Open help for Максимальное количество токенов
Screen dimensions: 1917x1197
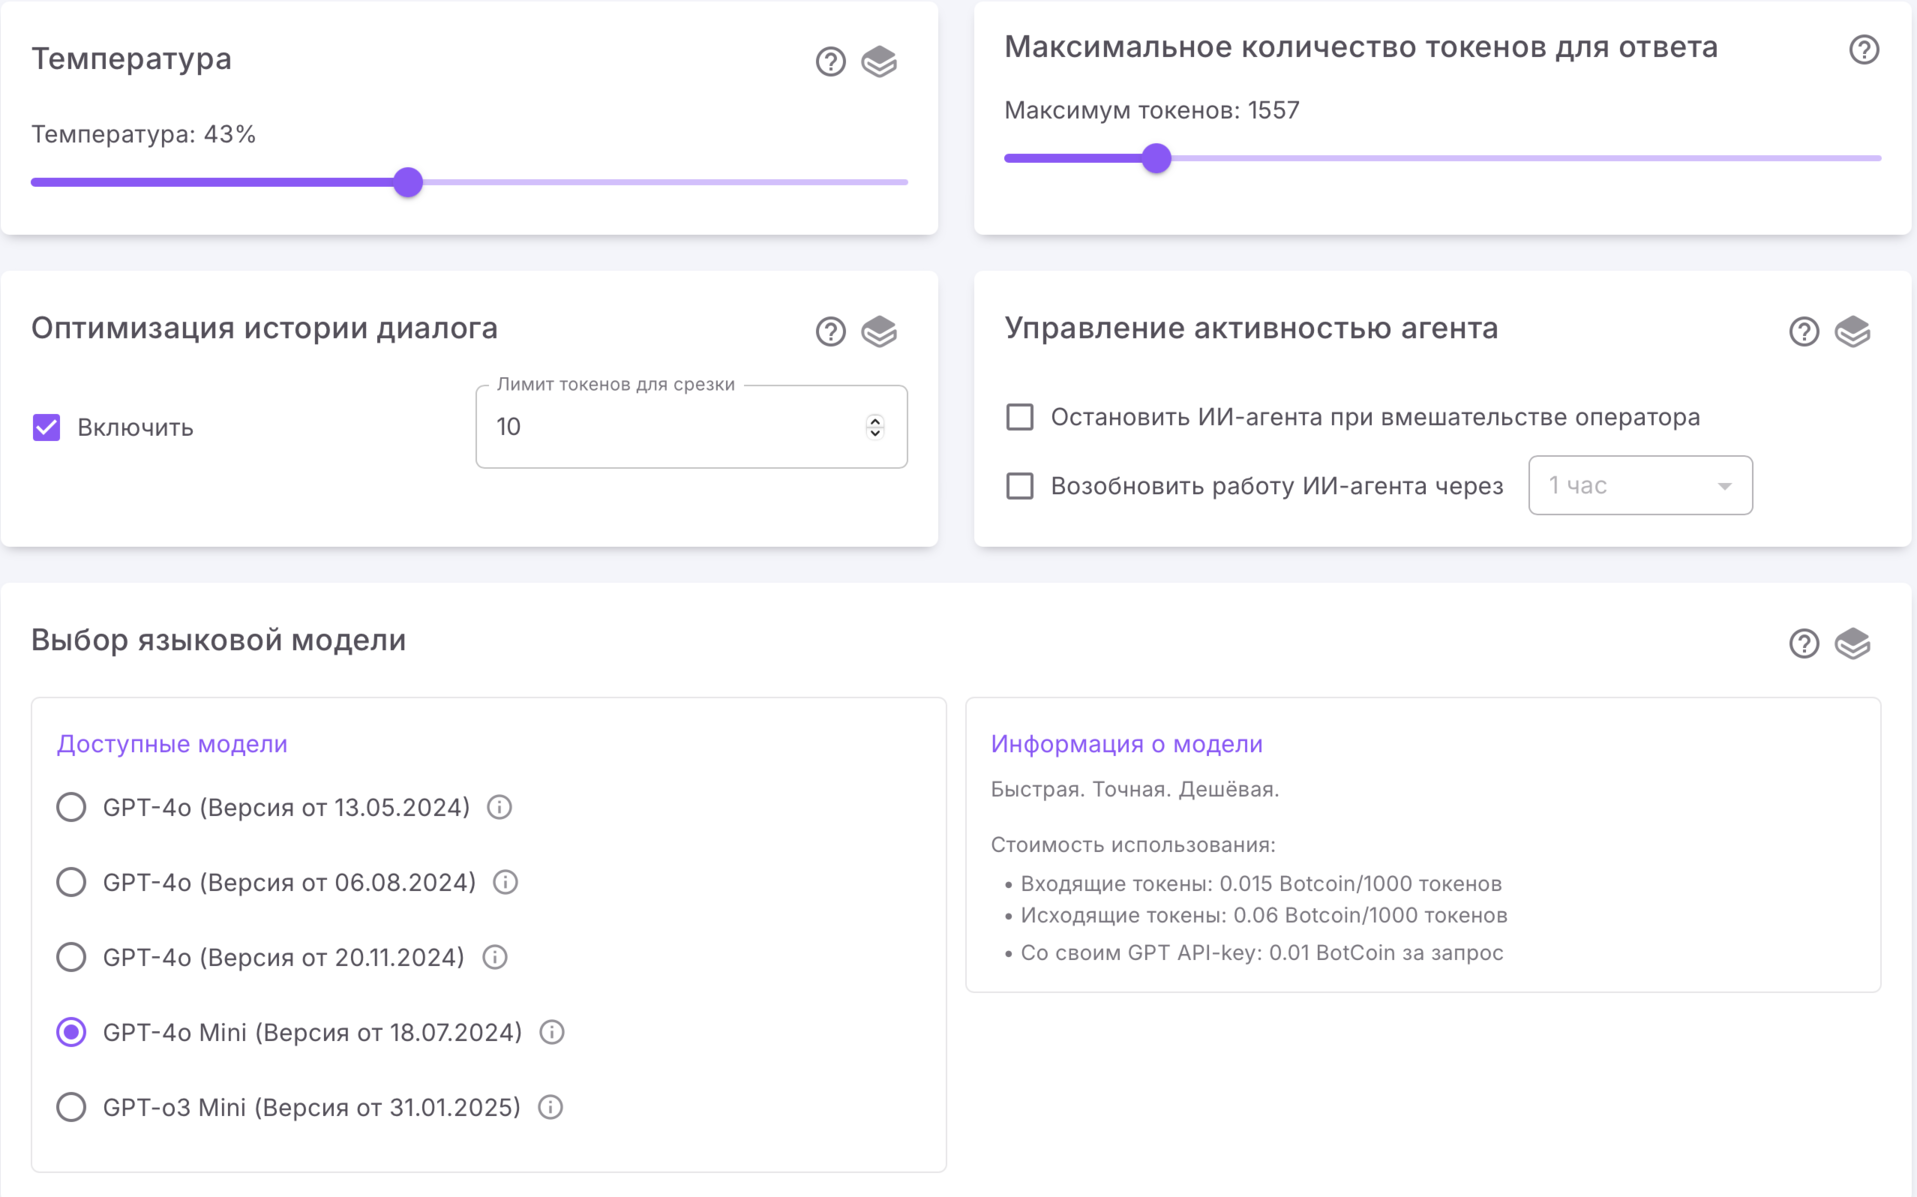pos(1862,48)
